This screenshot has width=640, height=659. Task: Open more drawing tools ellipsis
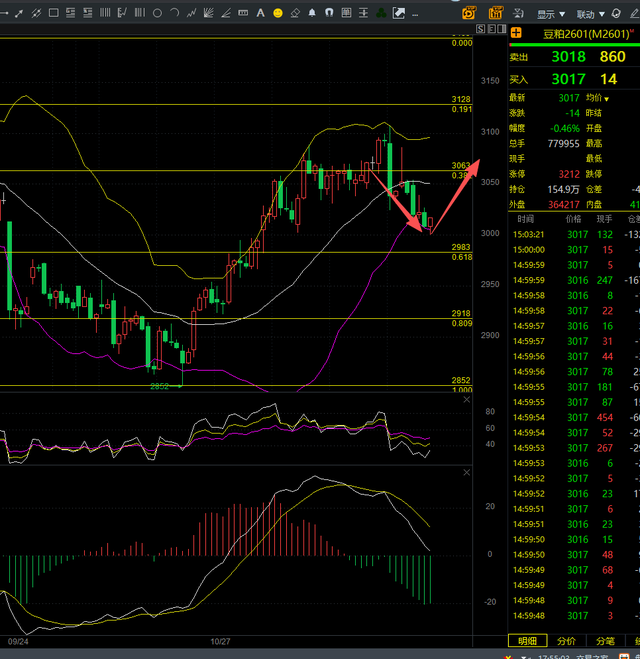pos(415,15)
